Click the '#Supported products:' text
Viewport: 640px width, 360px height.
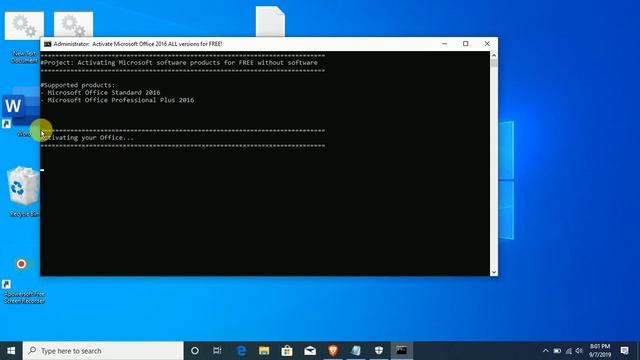click(78, 85)
